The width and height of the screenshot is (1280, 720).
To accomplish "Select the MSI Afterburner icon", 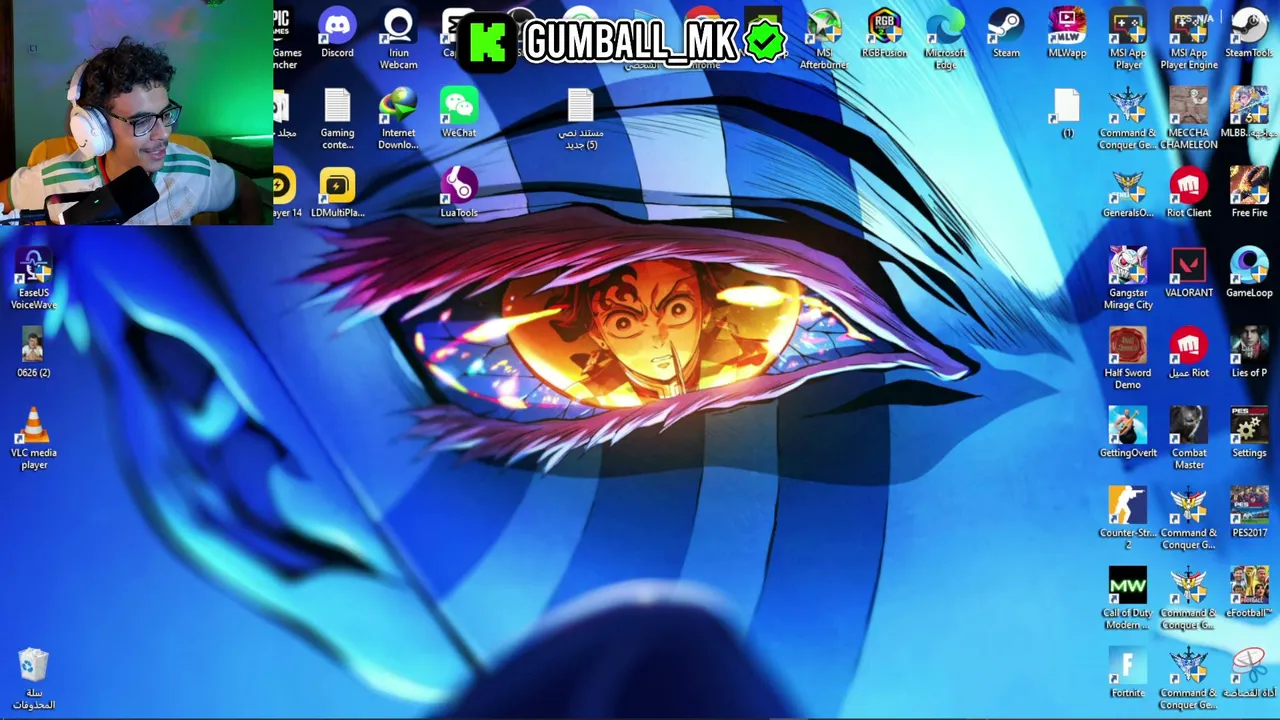I will (824, 39).
